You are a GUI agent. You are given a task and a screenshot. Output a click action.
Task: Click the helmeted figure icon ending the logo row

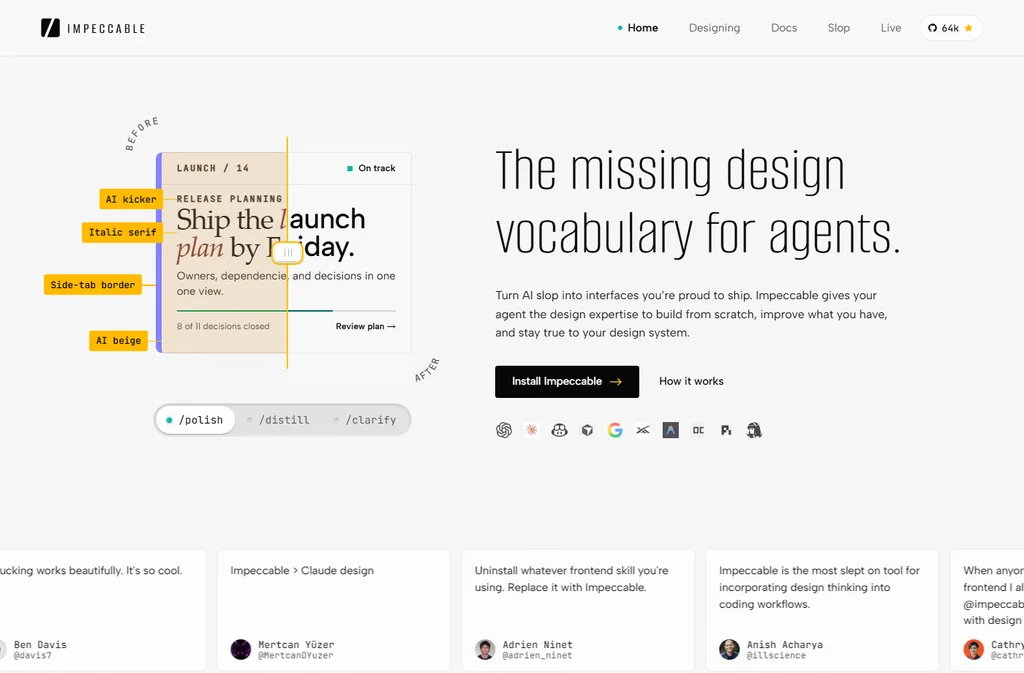754,430
